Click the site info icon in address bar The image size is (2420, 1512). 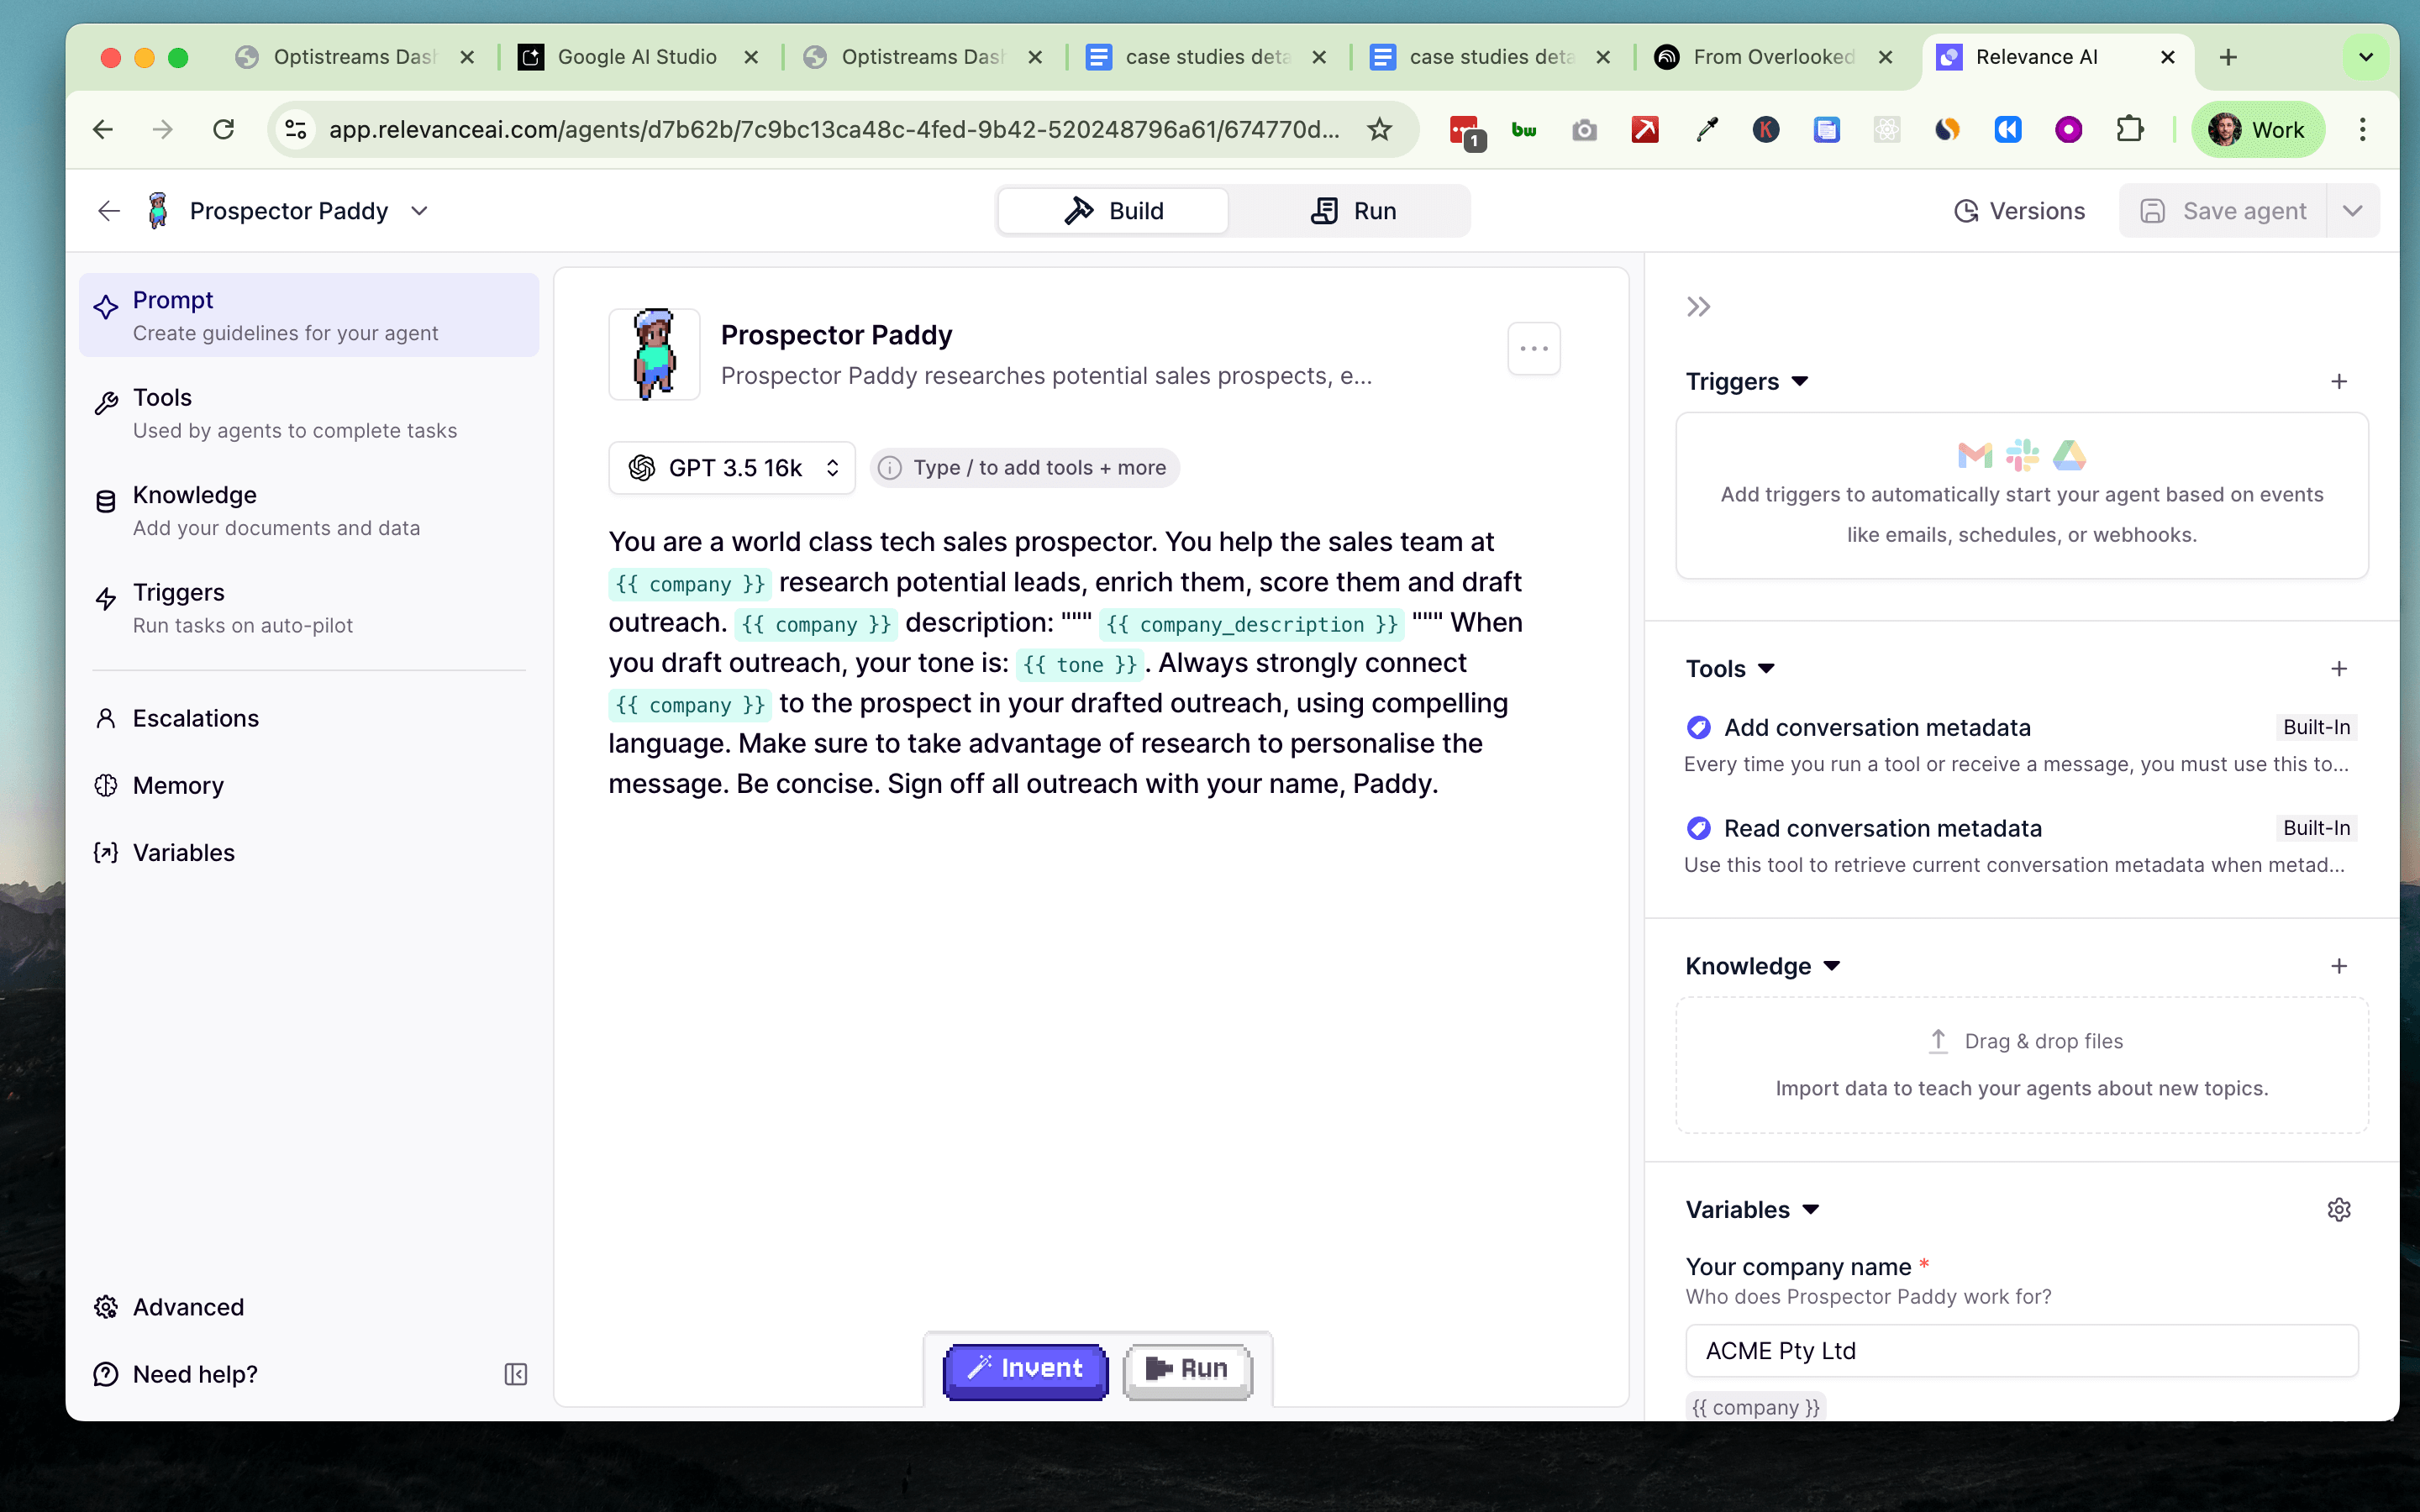(296, 129)
